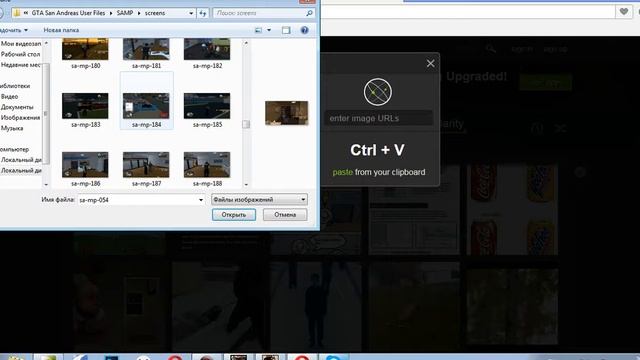Open the view options dropdown arrow
The image size is (640, 360).
[269, 30]
